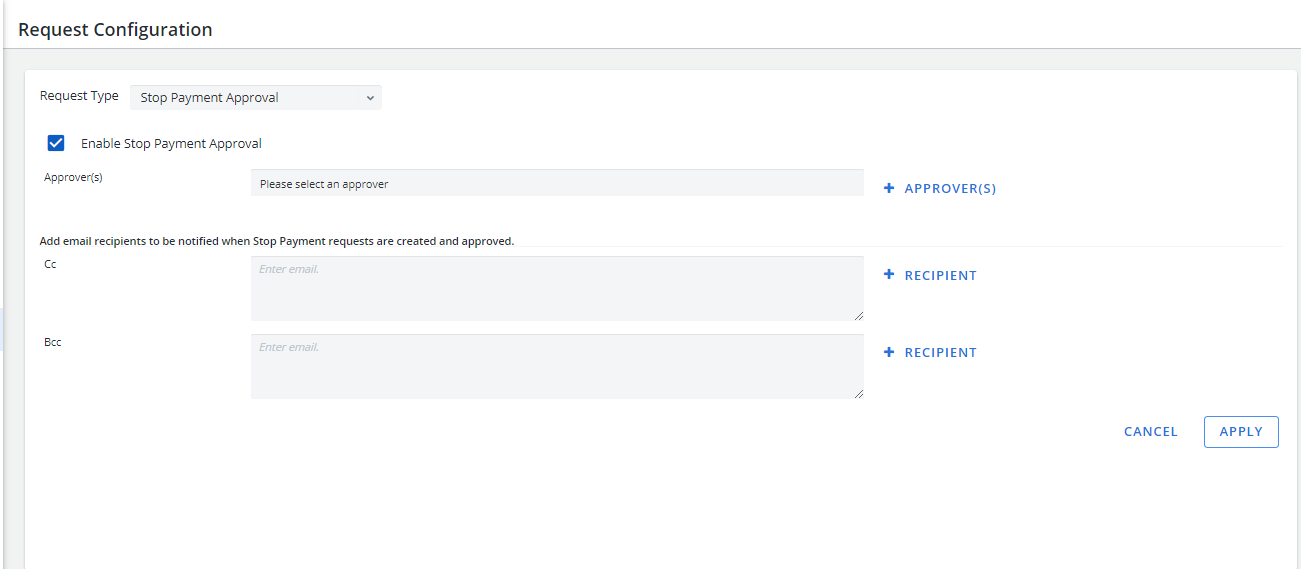Click the plus icon beside APPROVER(S)

click(889, 188)
